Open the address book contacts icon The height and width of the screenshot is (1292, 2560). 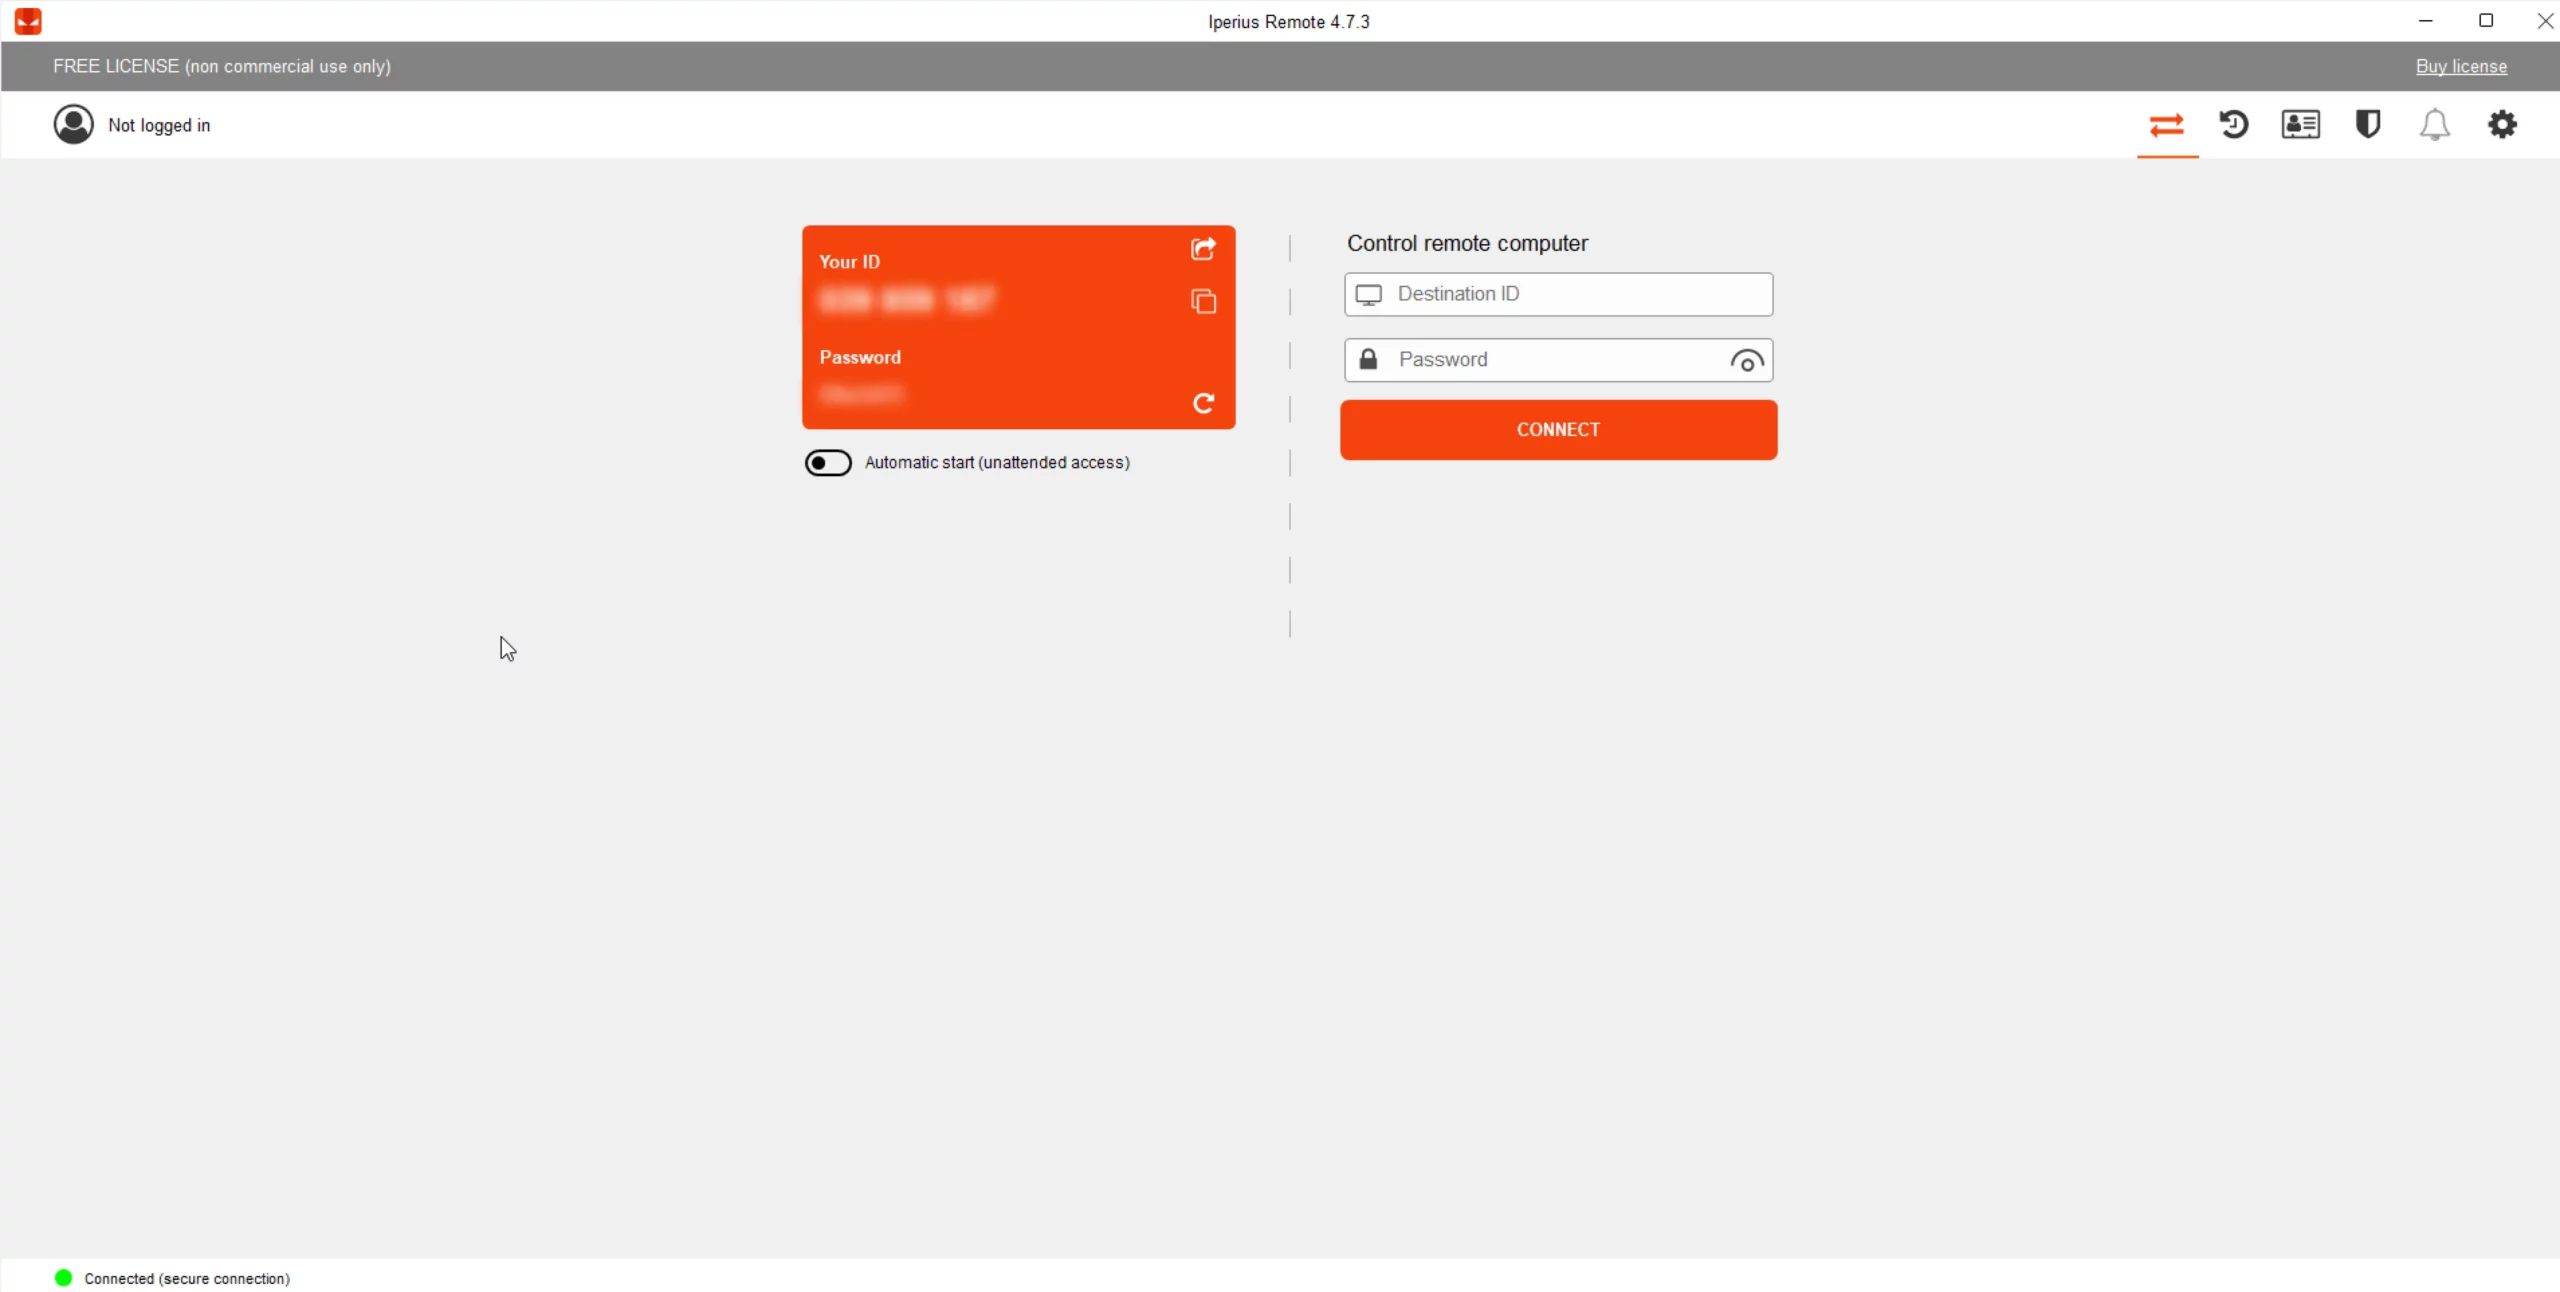point(2300,125)
